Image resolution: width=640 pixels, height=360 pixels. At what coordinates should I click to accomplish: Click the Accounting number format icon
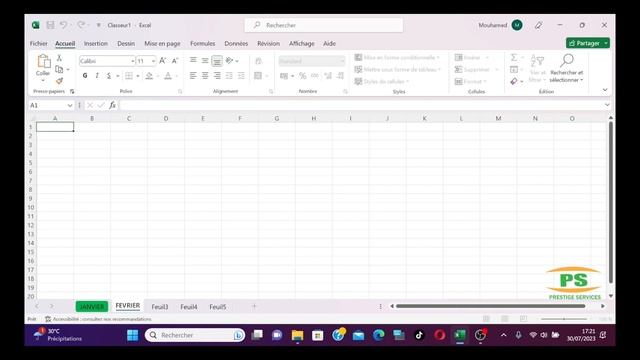tap(284, 76)
